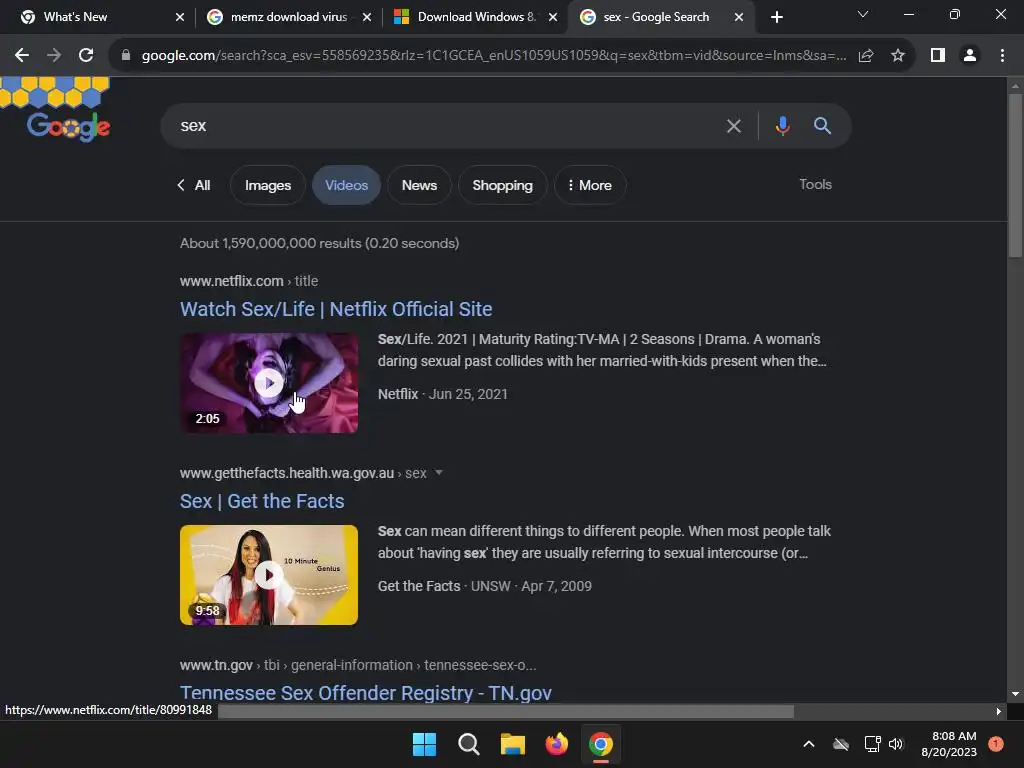Click the scrollbar down arrow
1024x768 pixels.
pos(1016,694)
